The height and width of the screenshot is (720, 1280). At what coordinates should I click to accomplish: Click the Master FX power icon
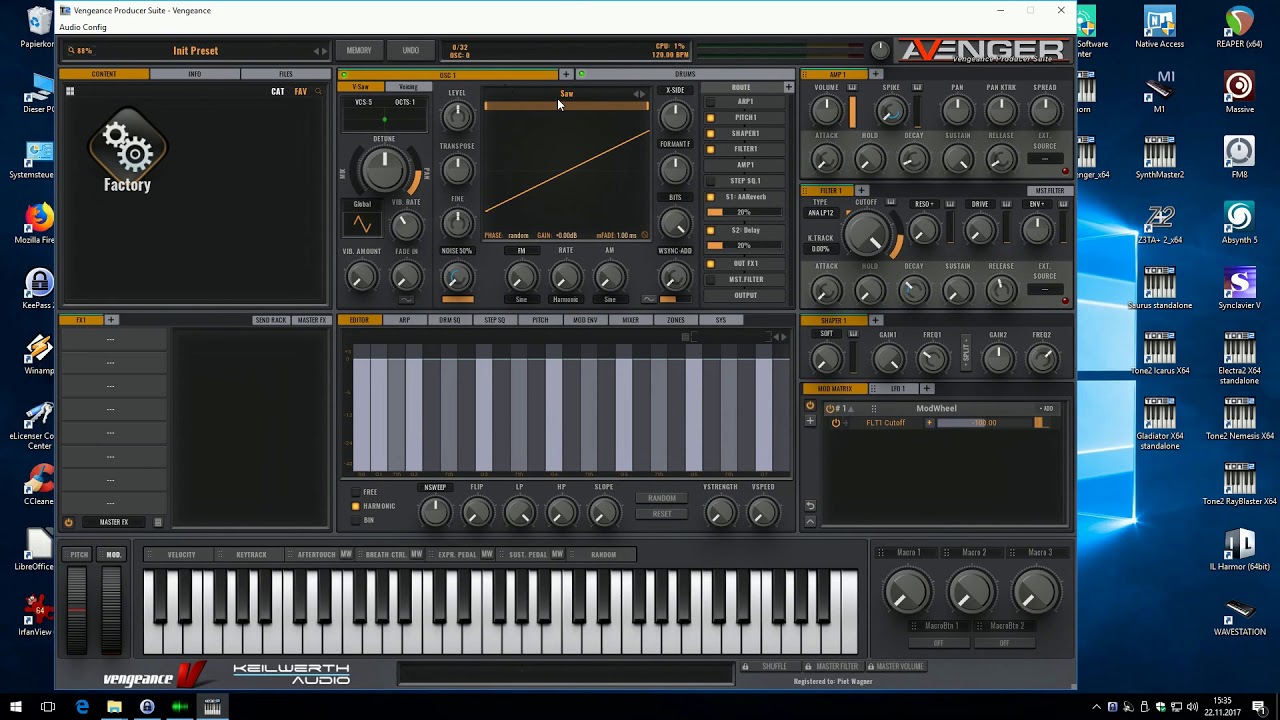(x=68, y=522)
